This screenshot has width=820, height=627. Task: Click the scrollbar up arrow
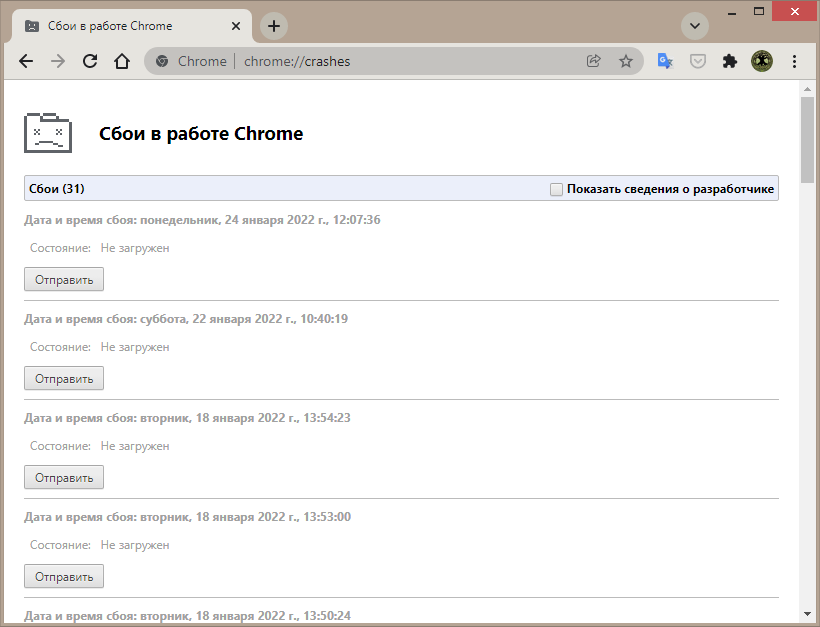click(807, 89)
